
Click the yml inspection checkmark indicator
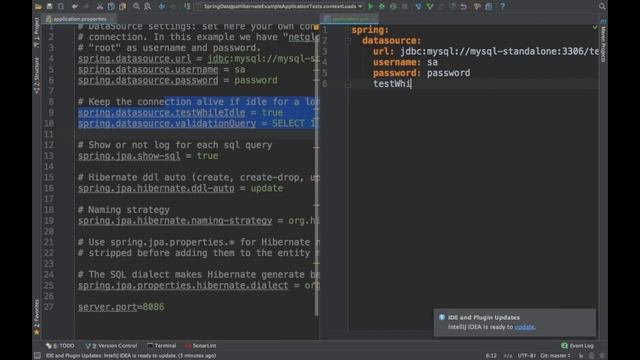coord(595,27)
